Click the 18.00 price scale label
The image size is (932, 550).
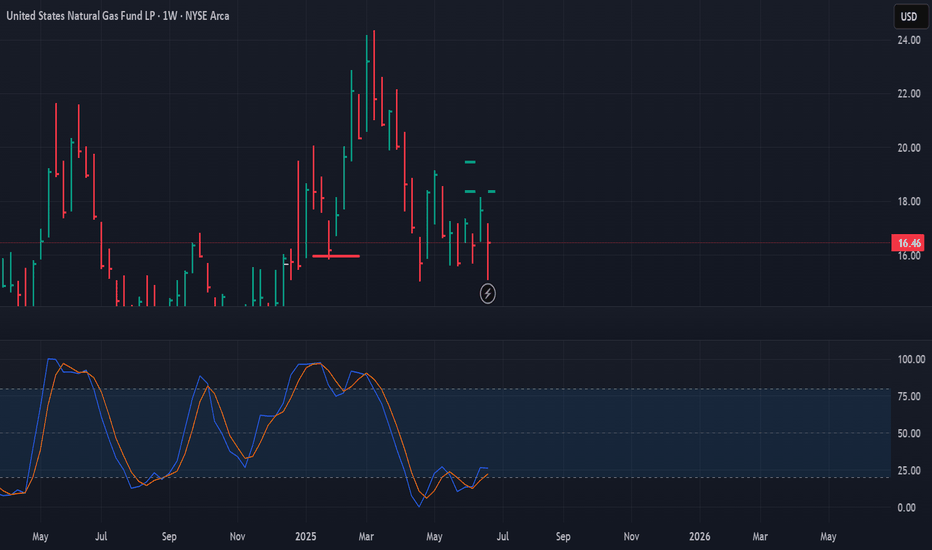(x=909, y=202)
